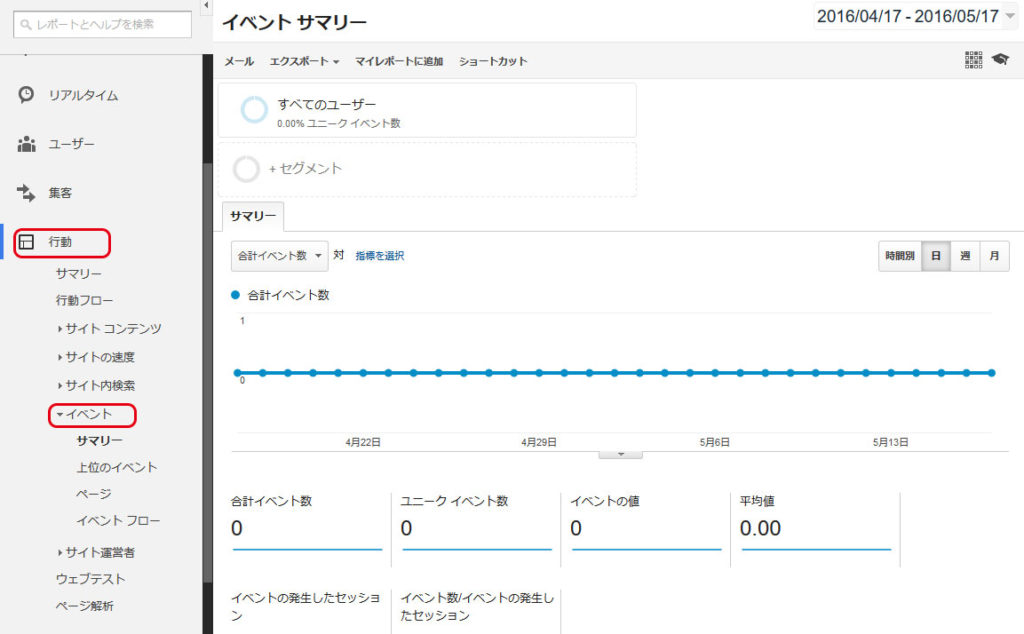This screenshot has width=1024, height=634.
Task: Open the 合計イベント数 metric selector dropdown
Action: [x=278, y=256]
